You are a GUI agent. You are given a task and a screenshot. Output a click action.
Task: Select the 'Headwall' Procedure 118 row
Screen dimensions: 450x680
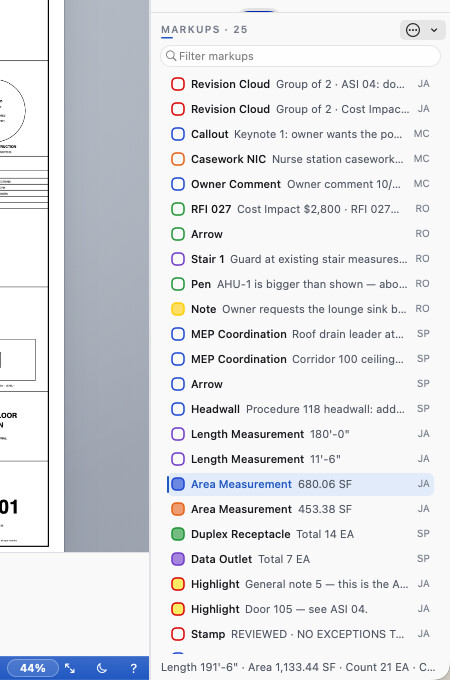(300, 409)
